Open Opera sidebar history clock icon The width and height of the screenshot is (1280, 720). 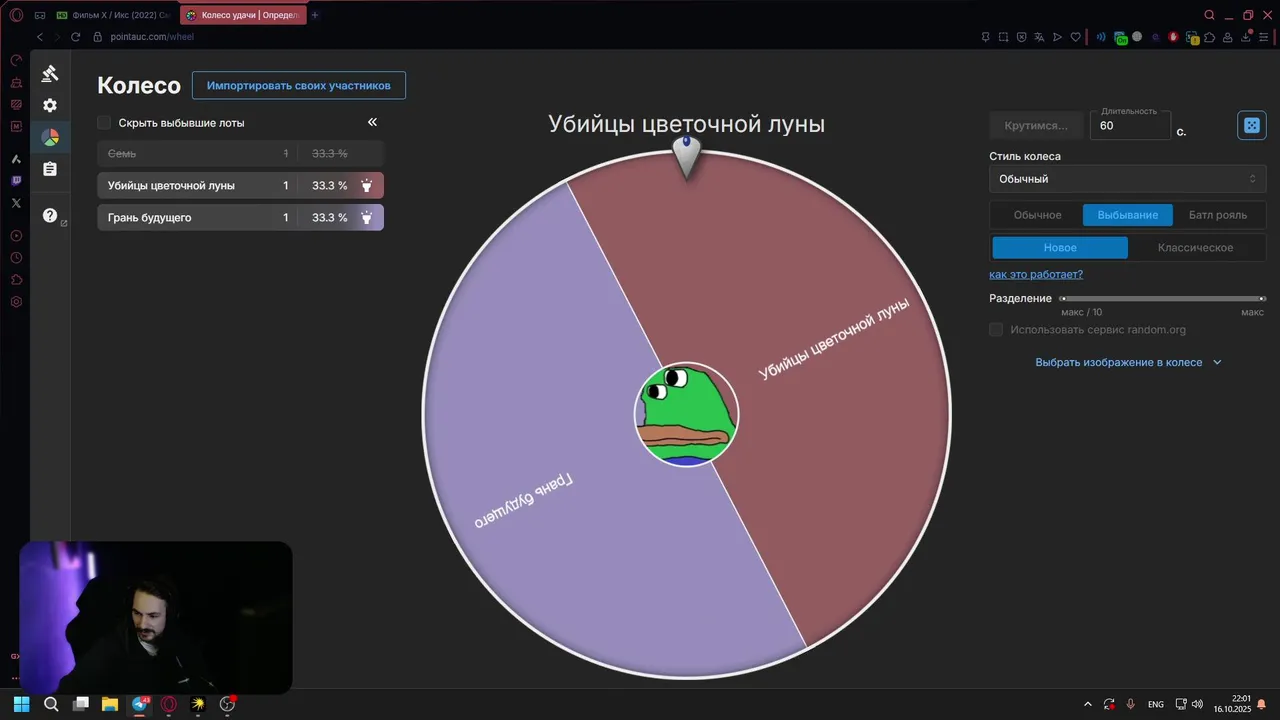(x=16, y=258)
